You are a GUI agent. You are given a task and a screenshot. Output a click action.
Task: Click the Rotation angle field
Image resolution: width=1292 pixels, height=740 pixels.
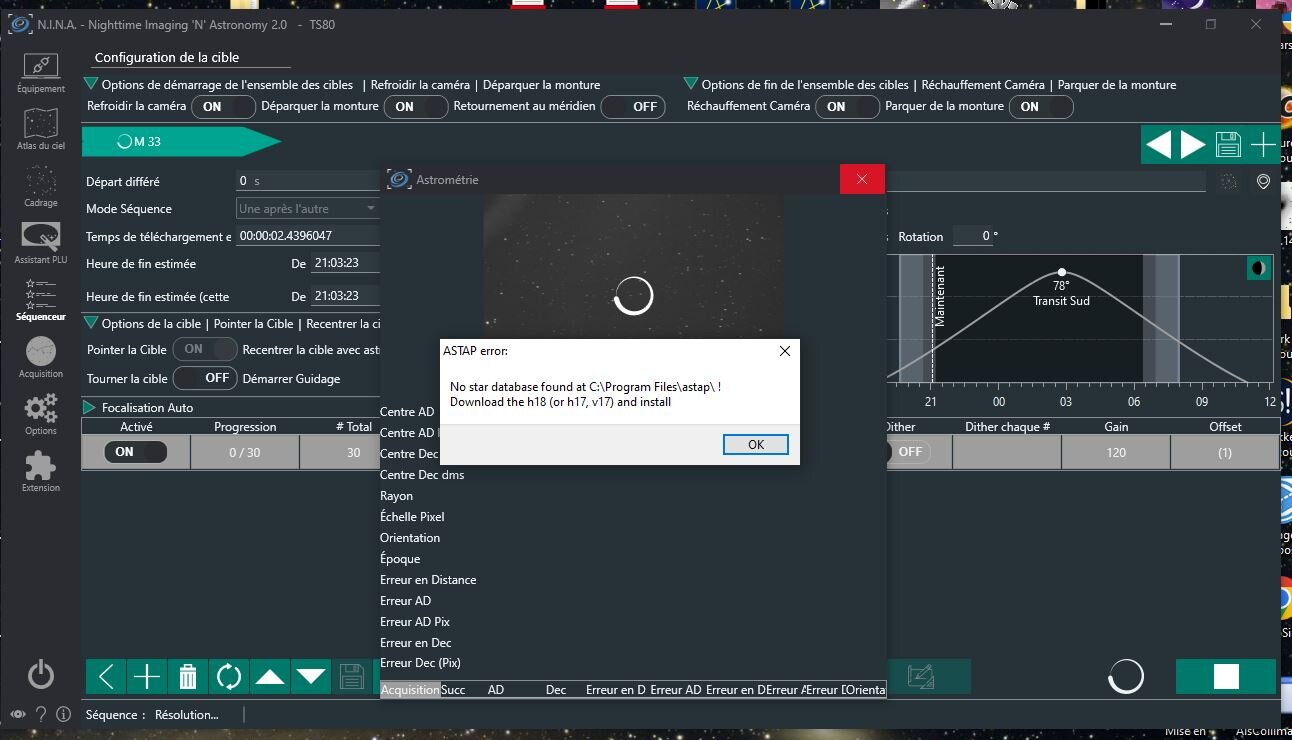[x=976, y=237]
